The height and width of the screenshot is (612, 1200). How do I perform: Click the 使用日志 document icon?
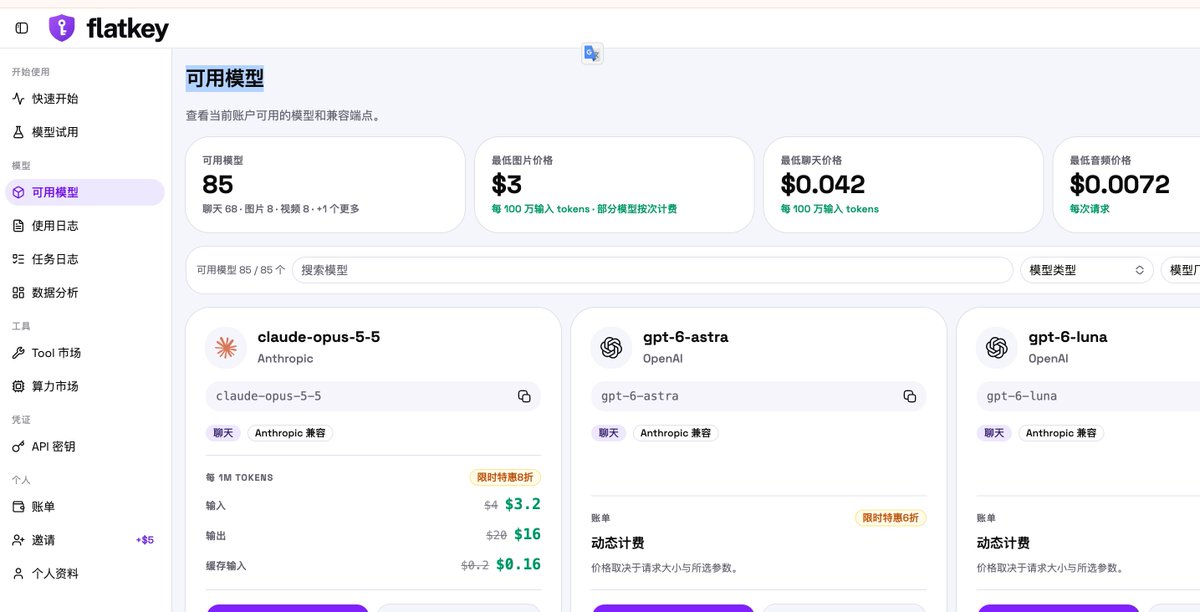pyautogui.click(x=18, y=226)
